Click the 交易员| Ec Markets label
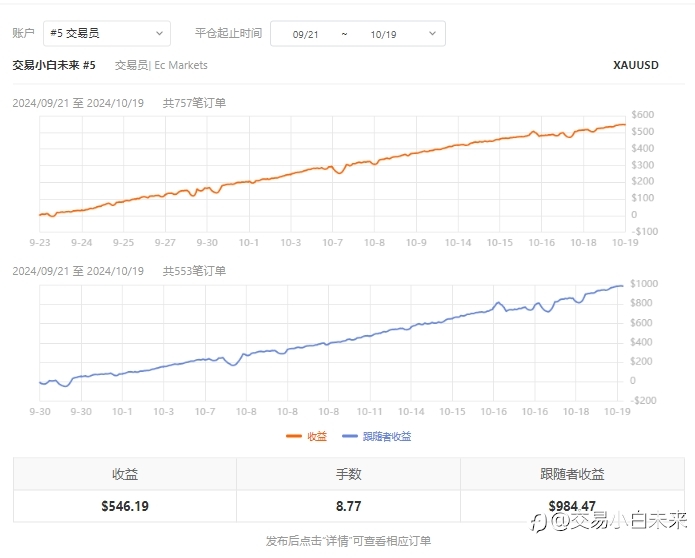This screenshot has height=558, width=695. click(161, 65)
